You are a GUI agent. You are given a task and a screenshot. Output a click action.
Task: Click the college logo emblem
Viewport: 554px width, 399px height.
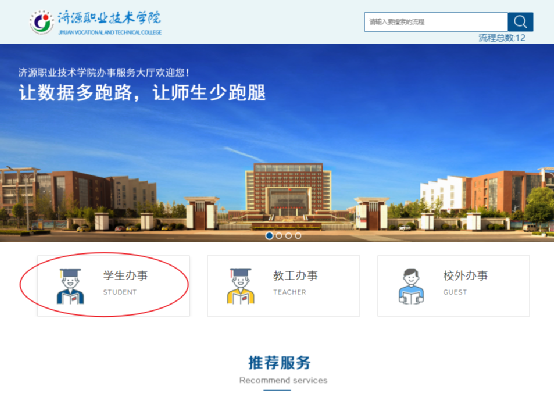click(x=41, y=22)
